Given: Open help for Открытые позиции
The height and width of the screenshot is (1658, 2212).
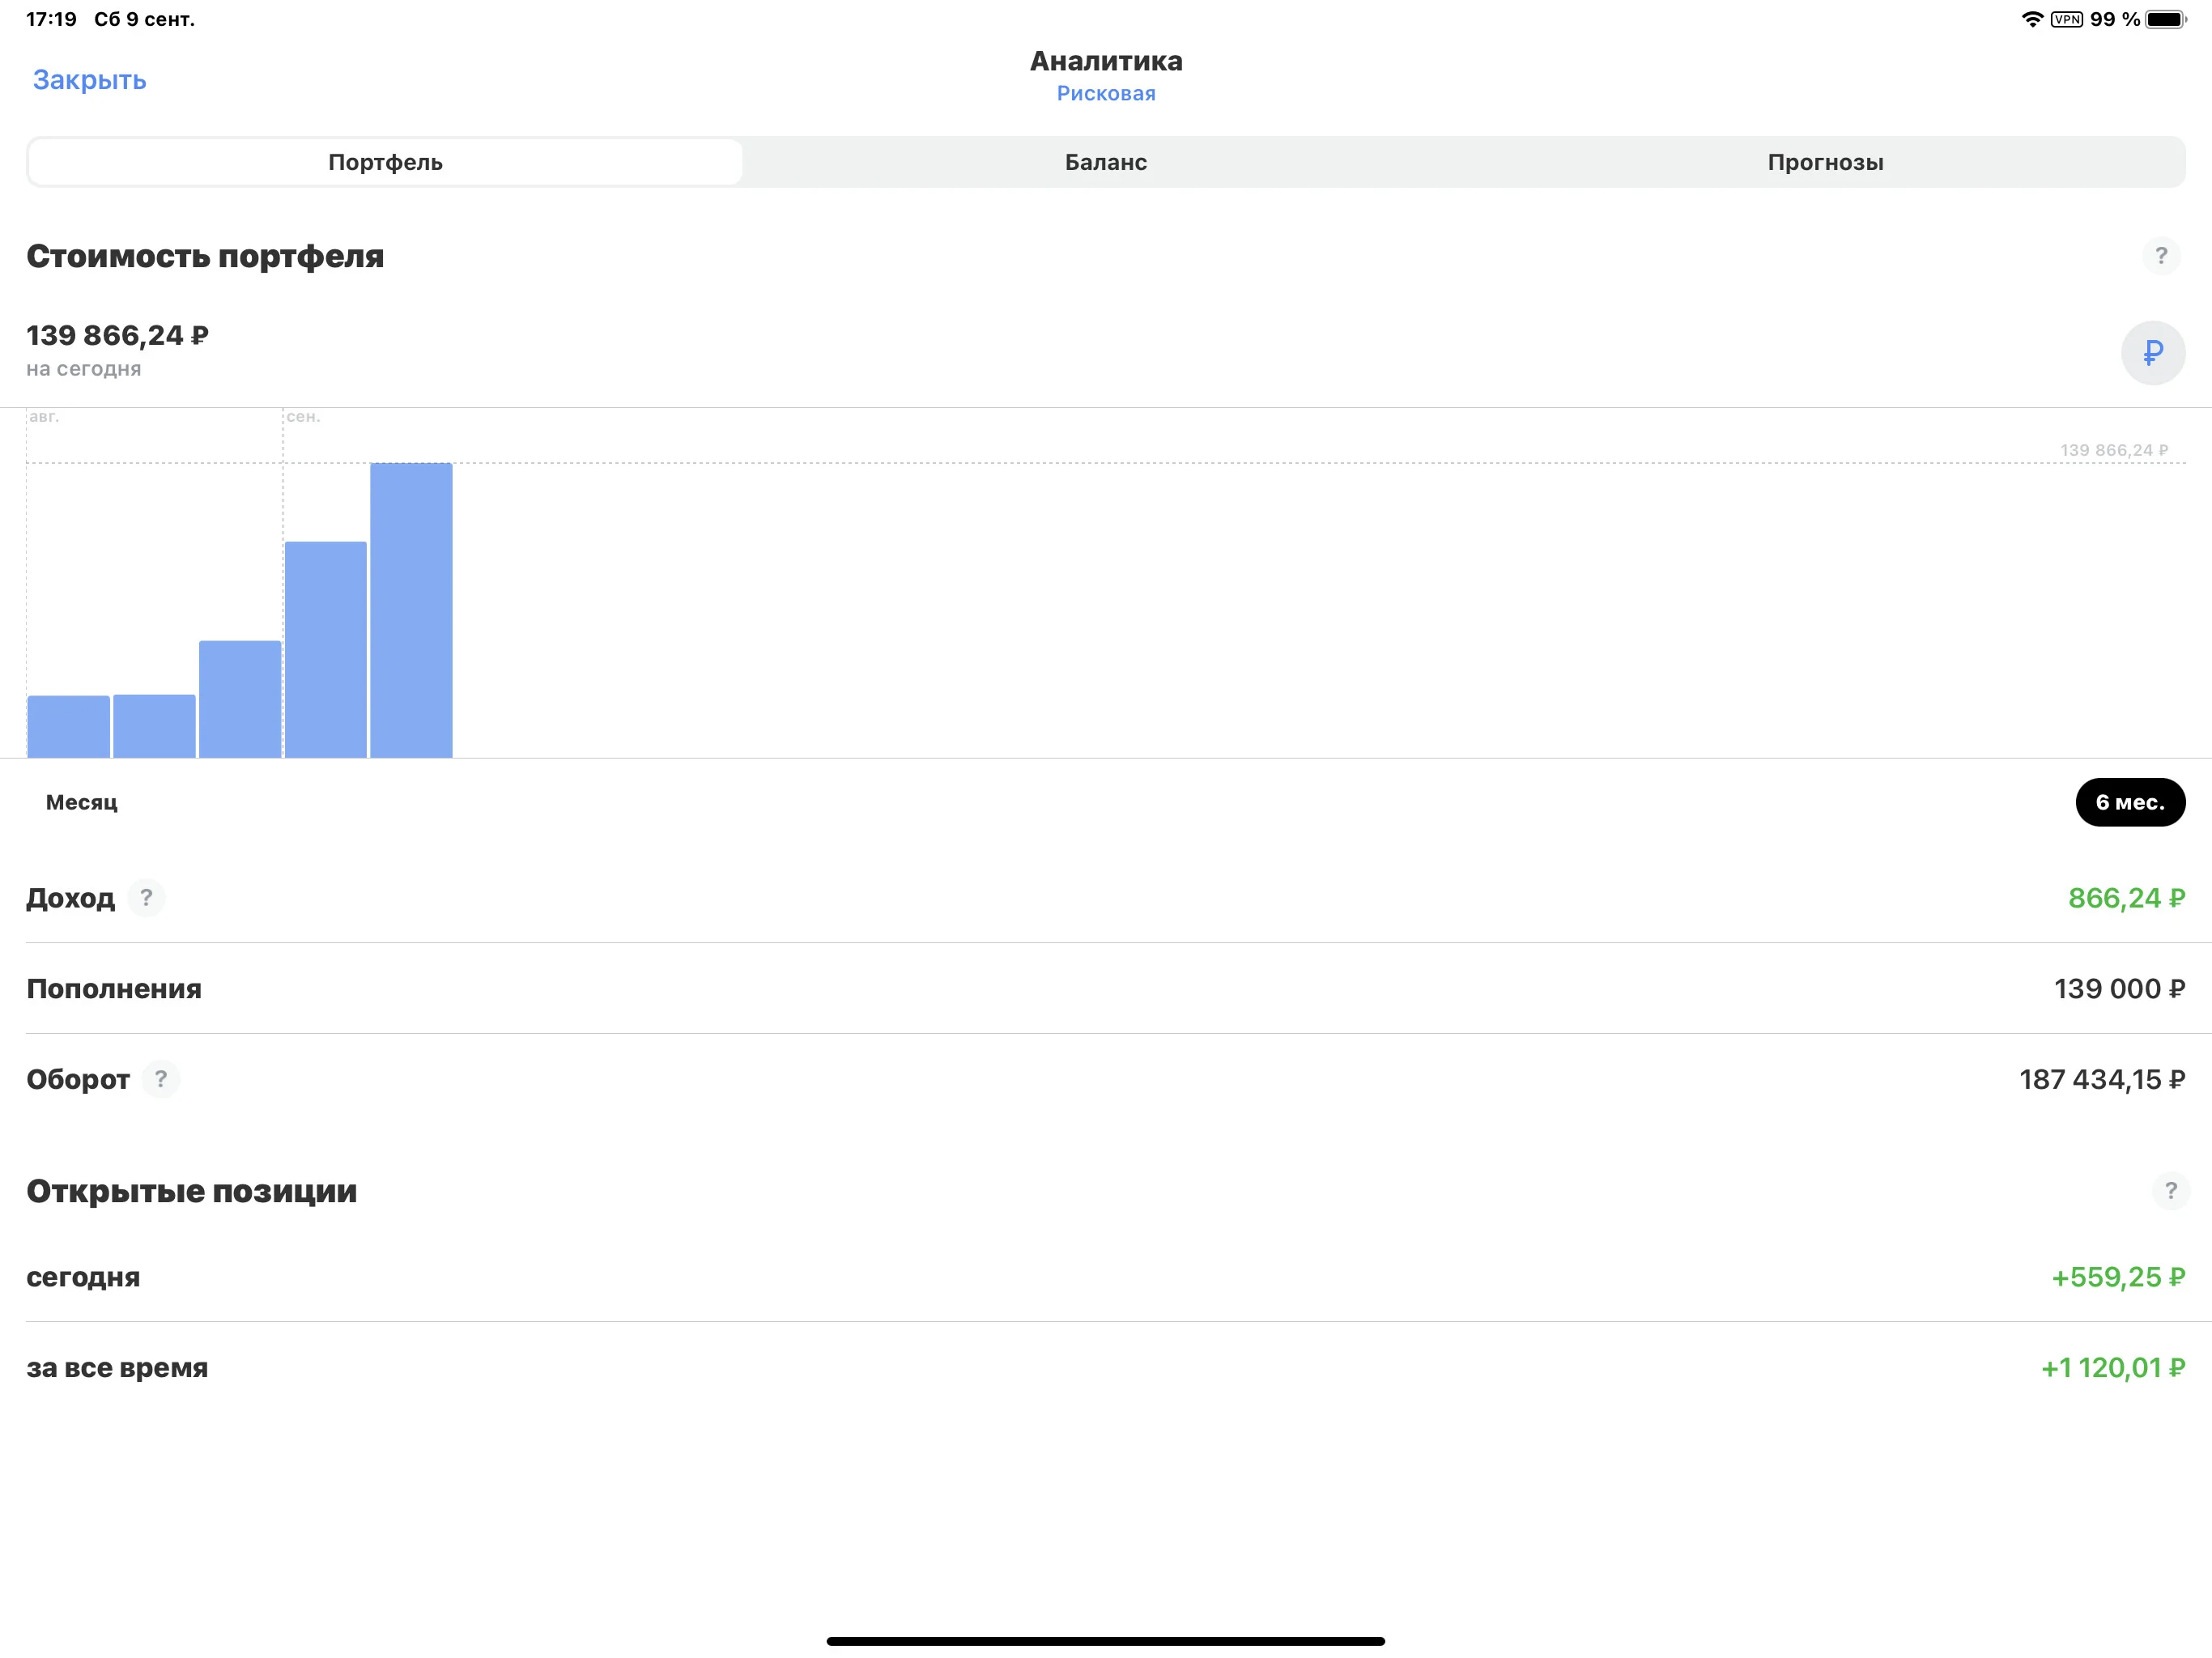Looking at the screenshot, I should (2170, 1190).
